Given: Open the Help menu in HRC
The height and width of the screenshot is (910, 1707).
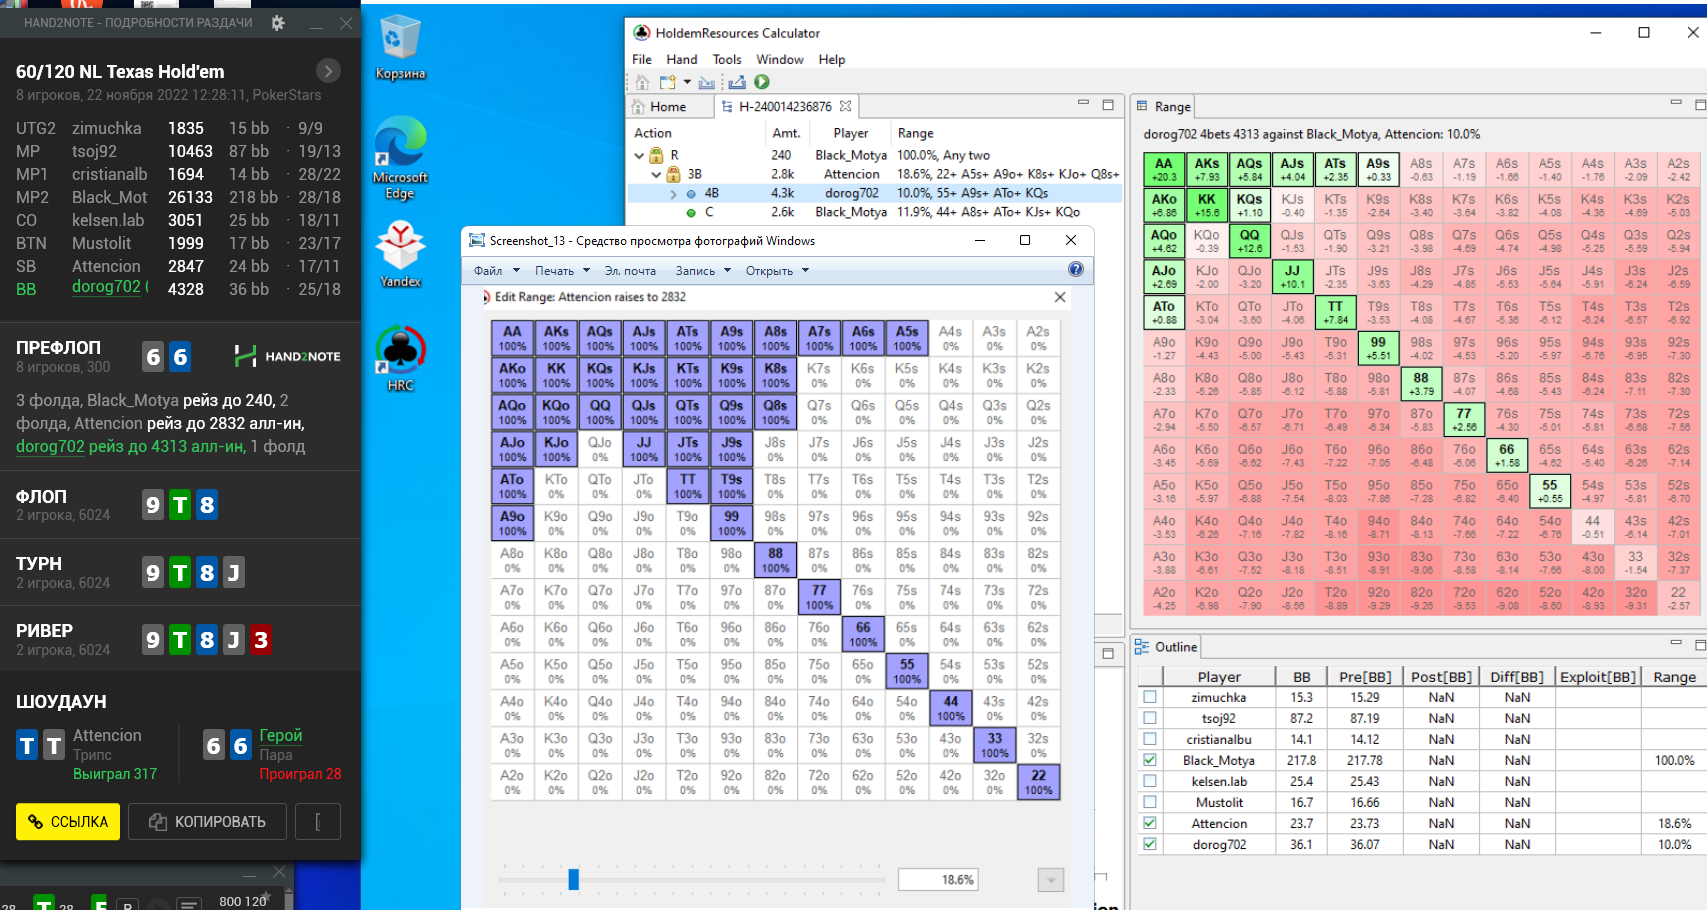Looking at the screenshot, I should [x=832, y=59].
